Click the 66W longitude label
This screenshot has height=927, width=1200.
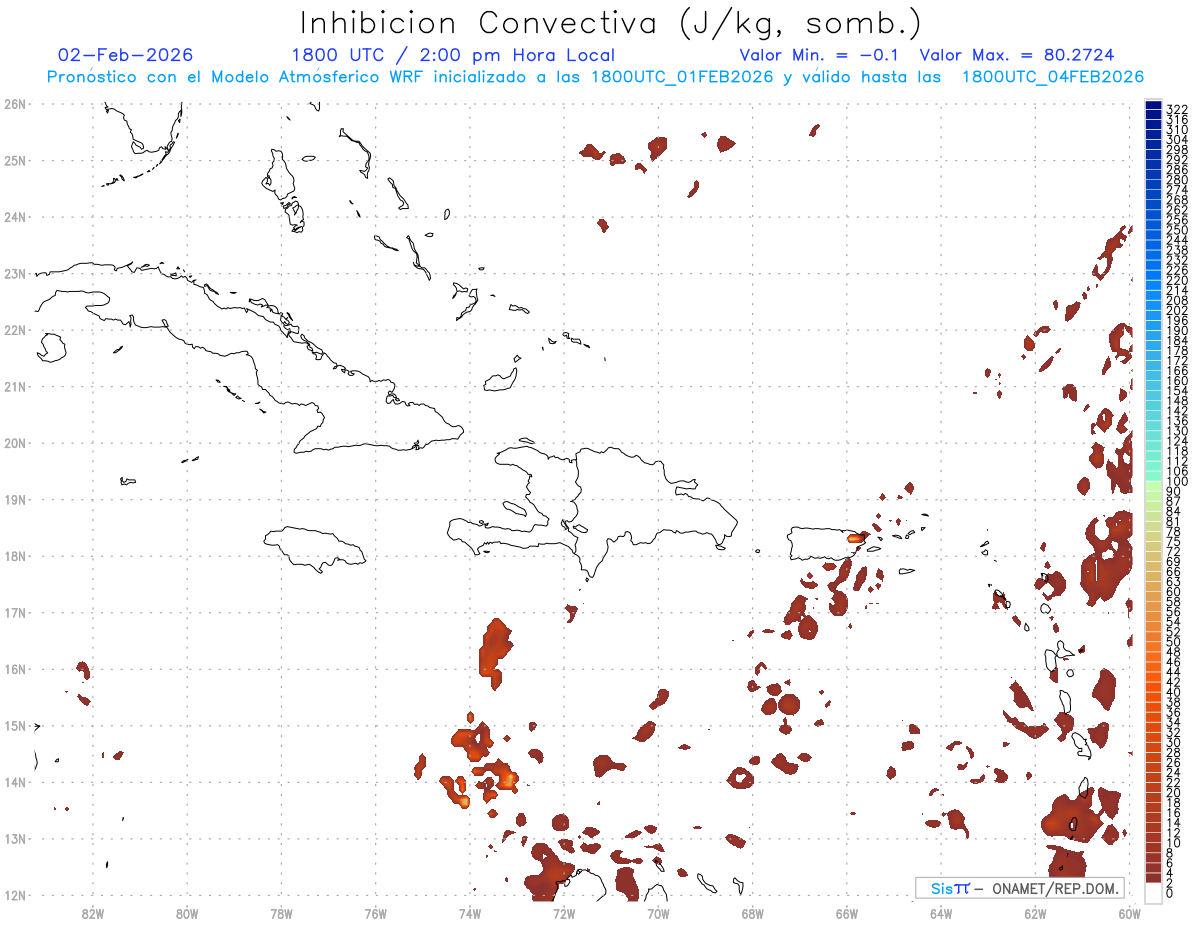pyautogui.click(x=847, y=912)
